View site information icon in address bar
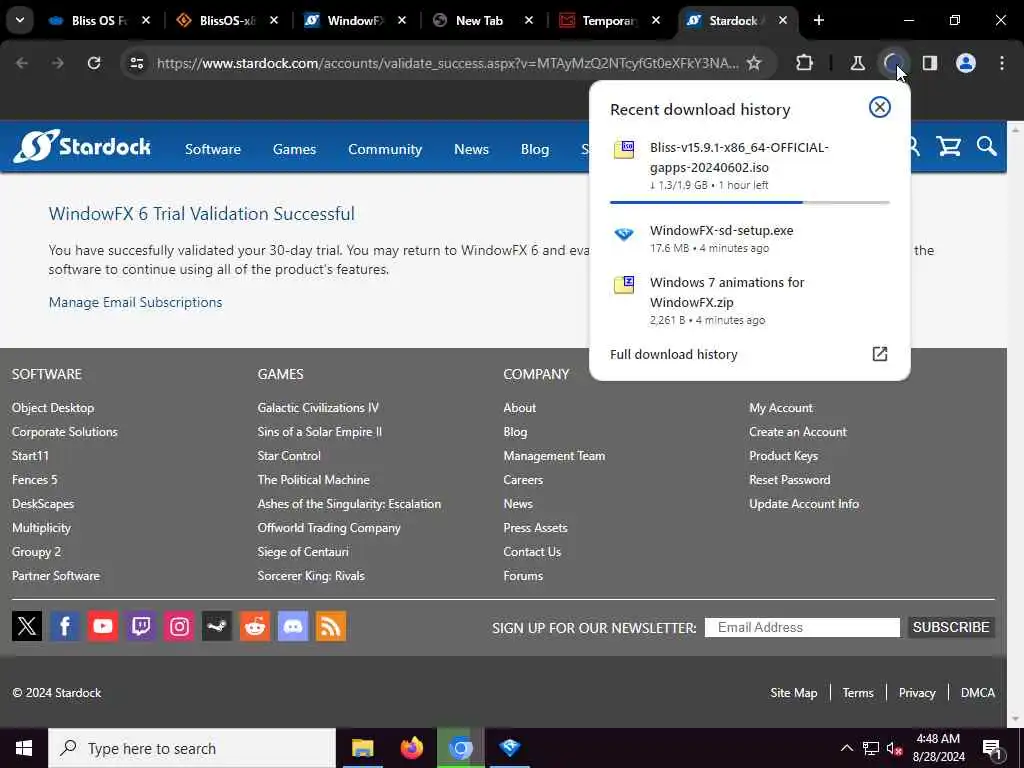Viewport: 1024px width, 768px height. tap(136, 63)
